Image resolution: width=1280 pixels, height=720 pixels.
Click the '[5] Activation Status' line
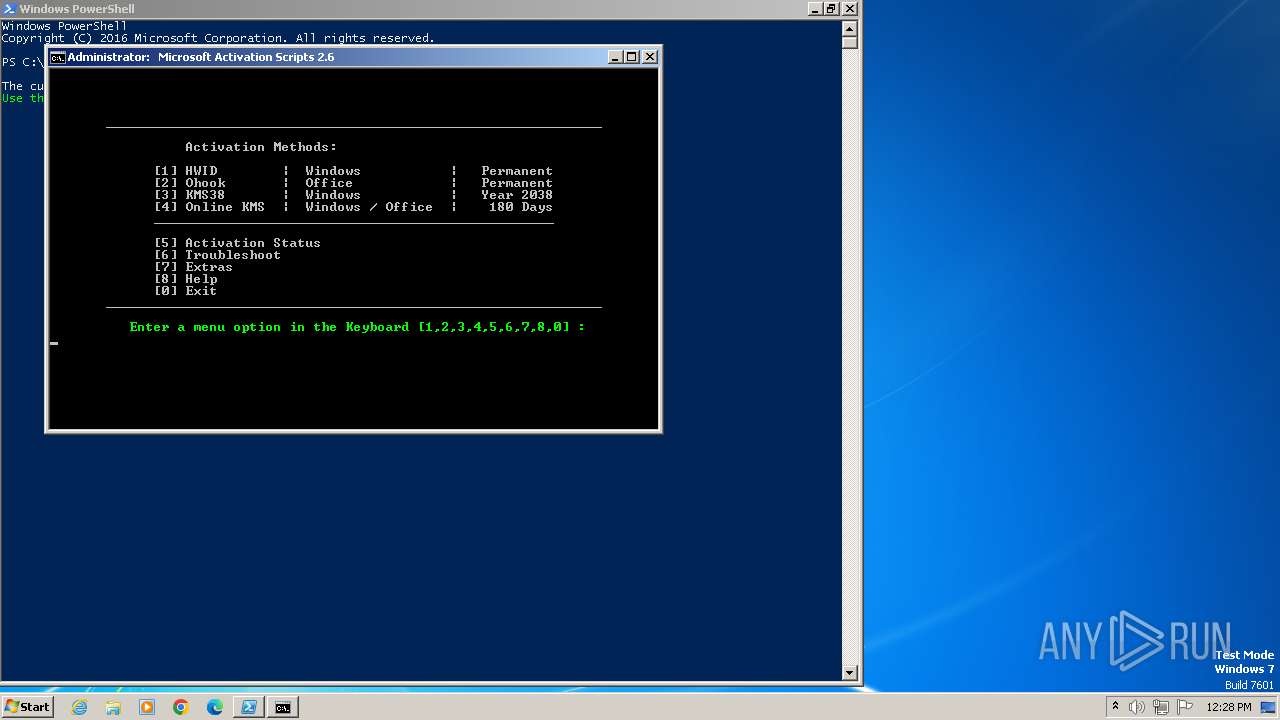(x=237, y=243)
